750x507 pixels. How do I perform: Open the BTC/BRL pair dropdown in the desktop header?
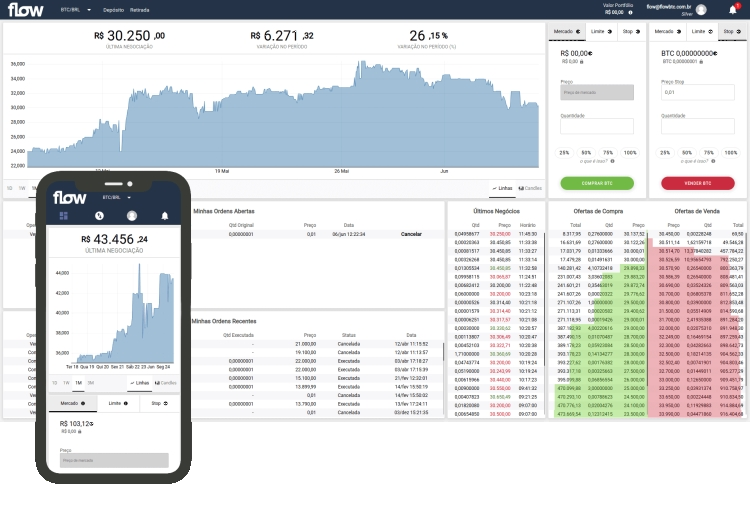(x=76, y=10)
